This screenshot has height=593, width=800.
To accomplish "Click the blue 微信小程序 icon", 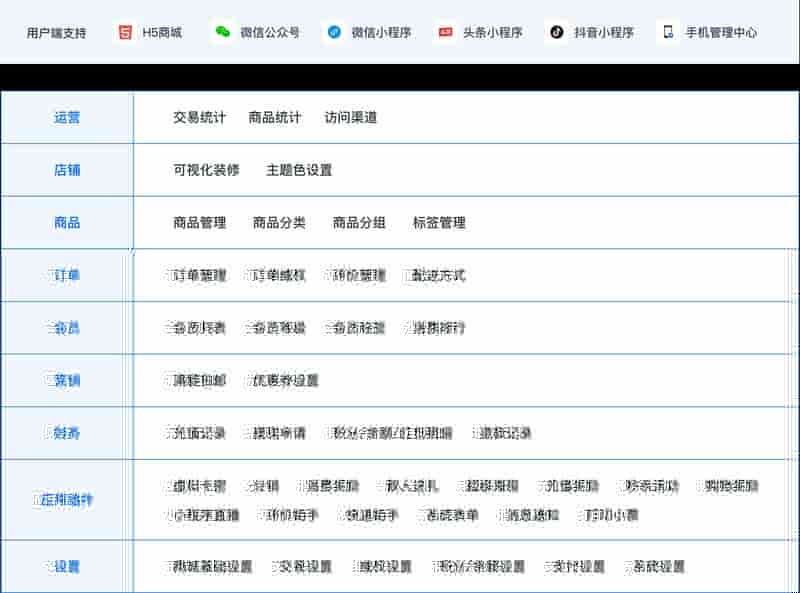I will click(334, 32).
